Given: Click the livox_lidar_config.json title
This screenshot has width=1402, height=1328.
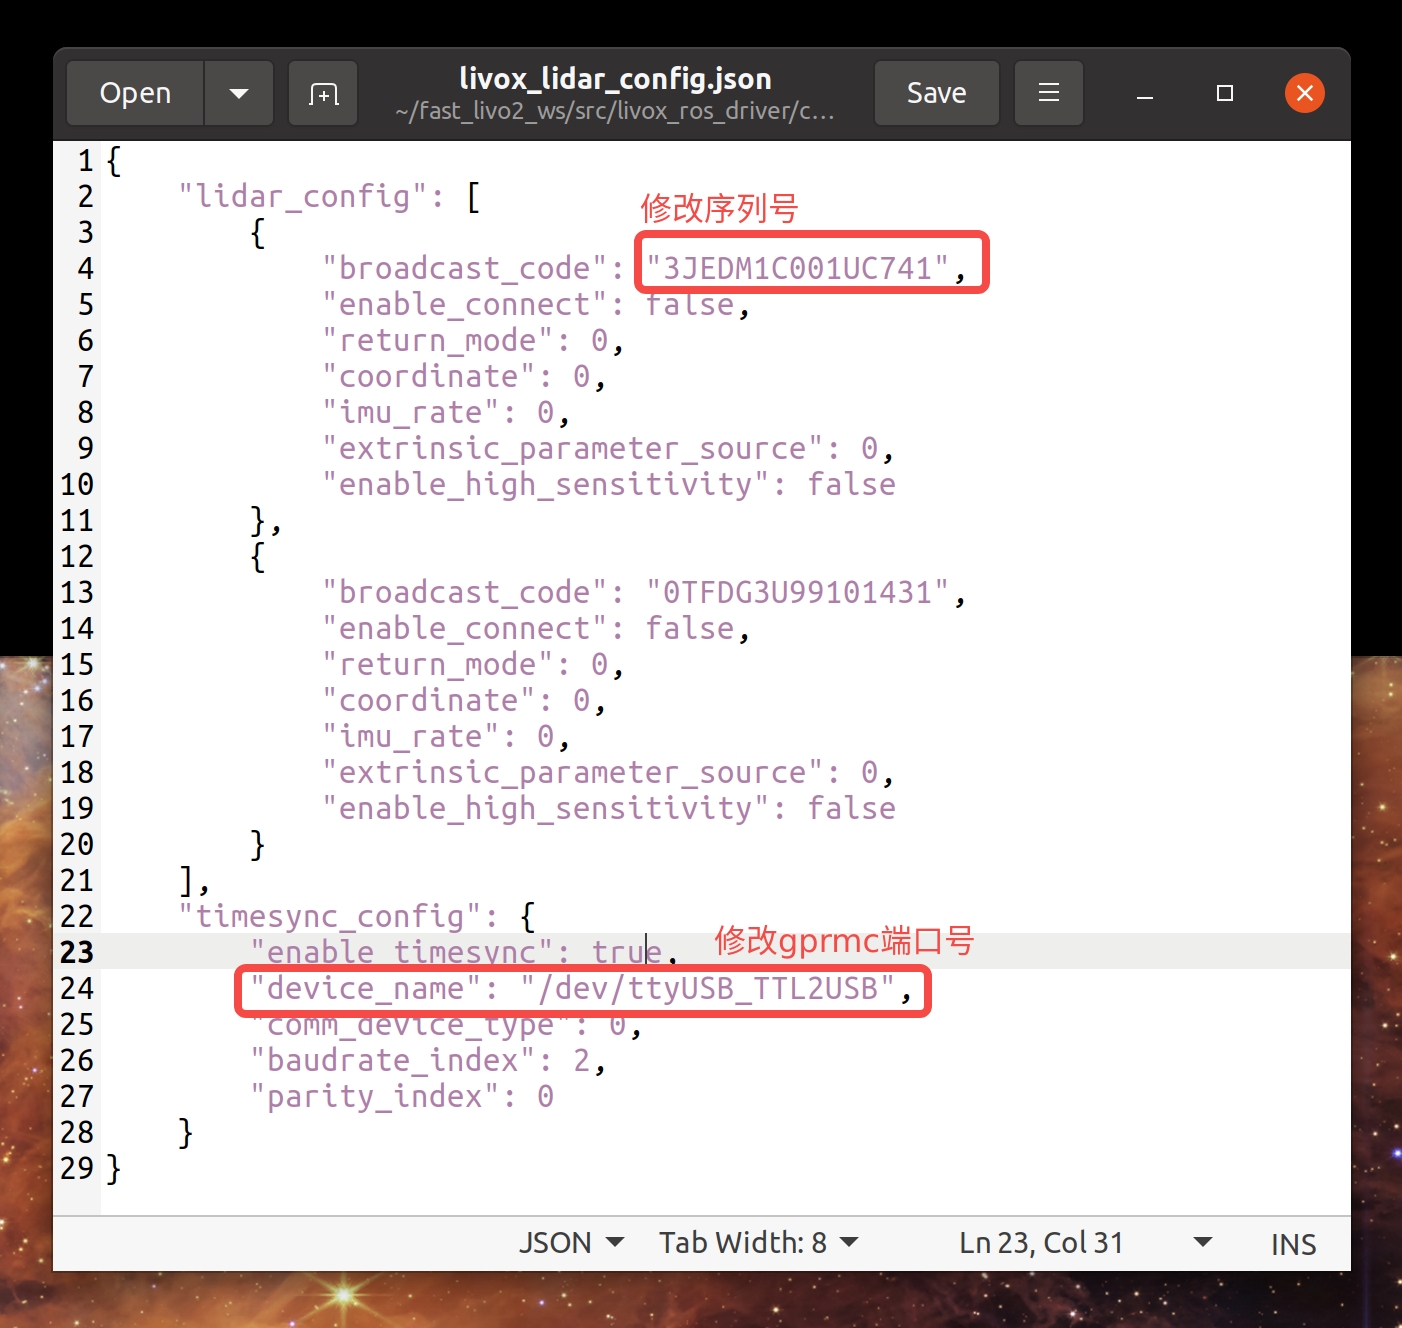Looking at the screenshot, I should point(616,79).
